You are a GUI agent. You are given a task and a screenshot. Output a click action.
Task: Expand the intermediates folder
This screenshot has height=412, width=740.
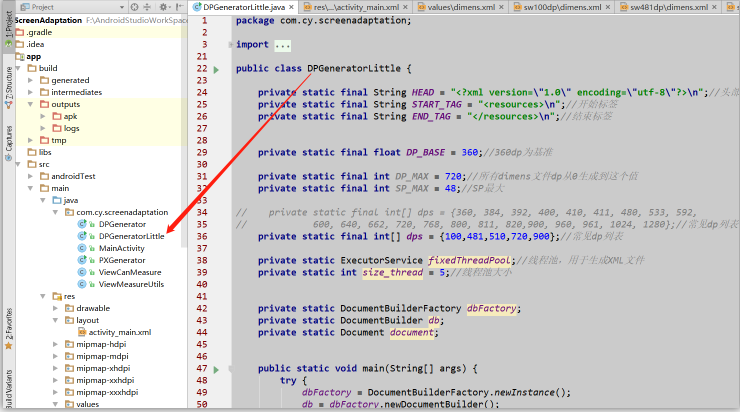[31, 92]
